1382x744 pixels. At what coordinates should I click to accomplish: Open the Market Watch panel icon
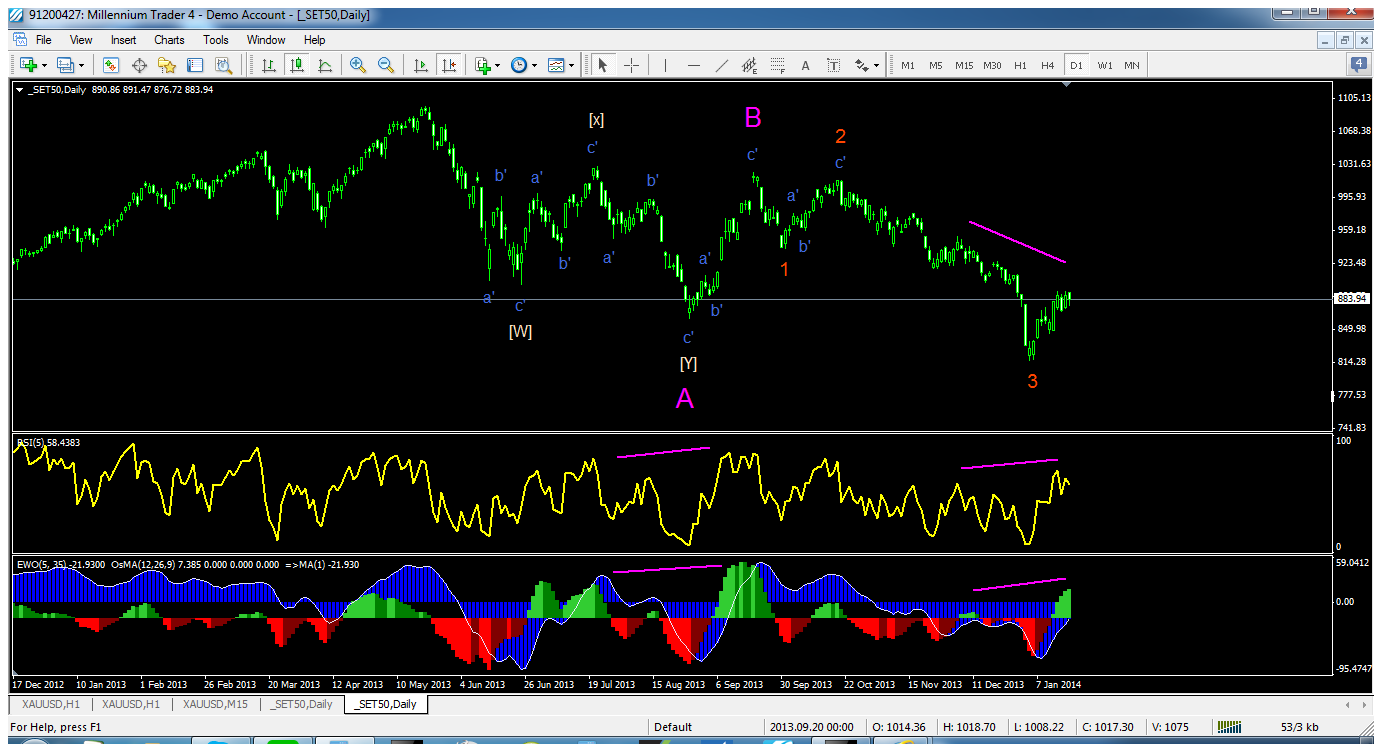111,65
